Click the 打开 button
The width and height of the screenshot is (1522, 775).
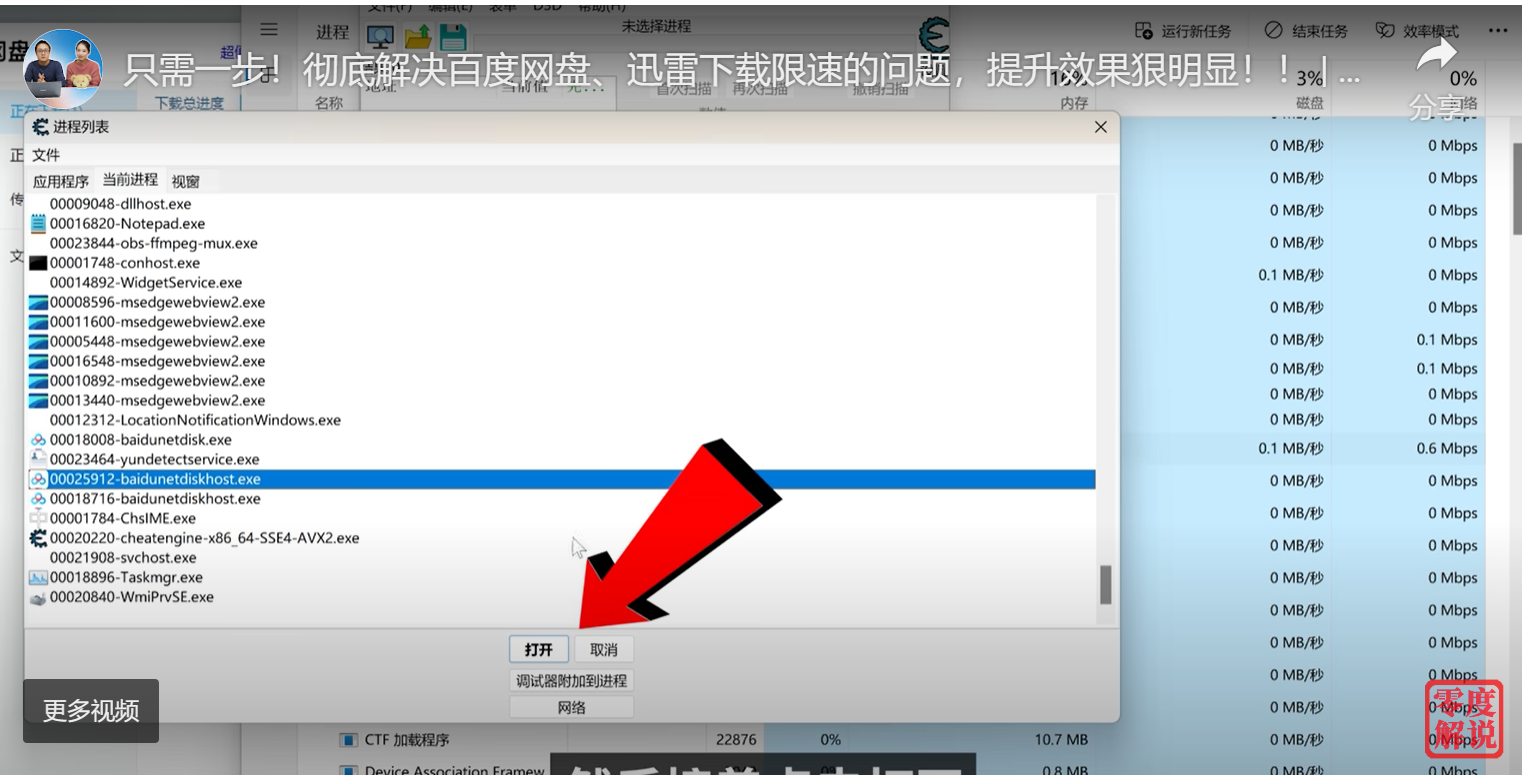(x=539, y=650)
